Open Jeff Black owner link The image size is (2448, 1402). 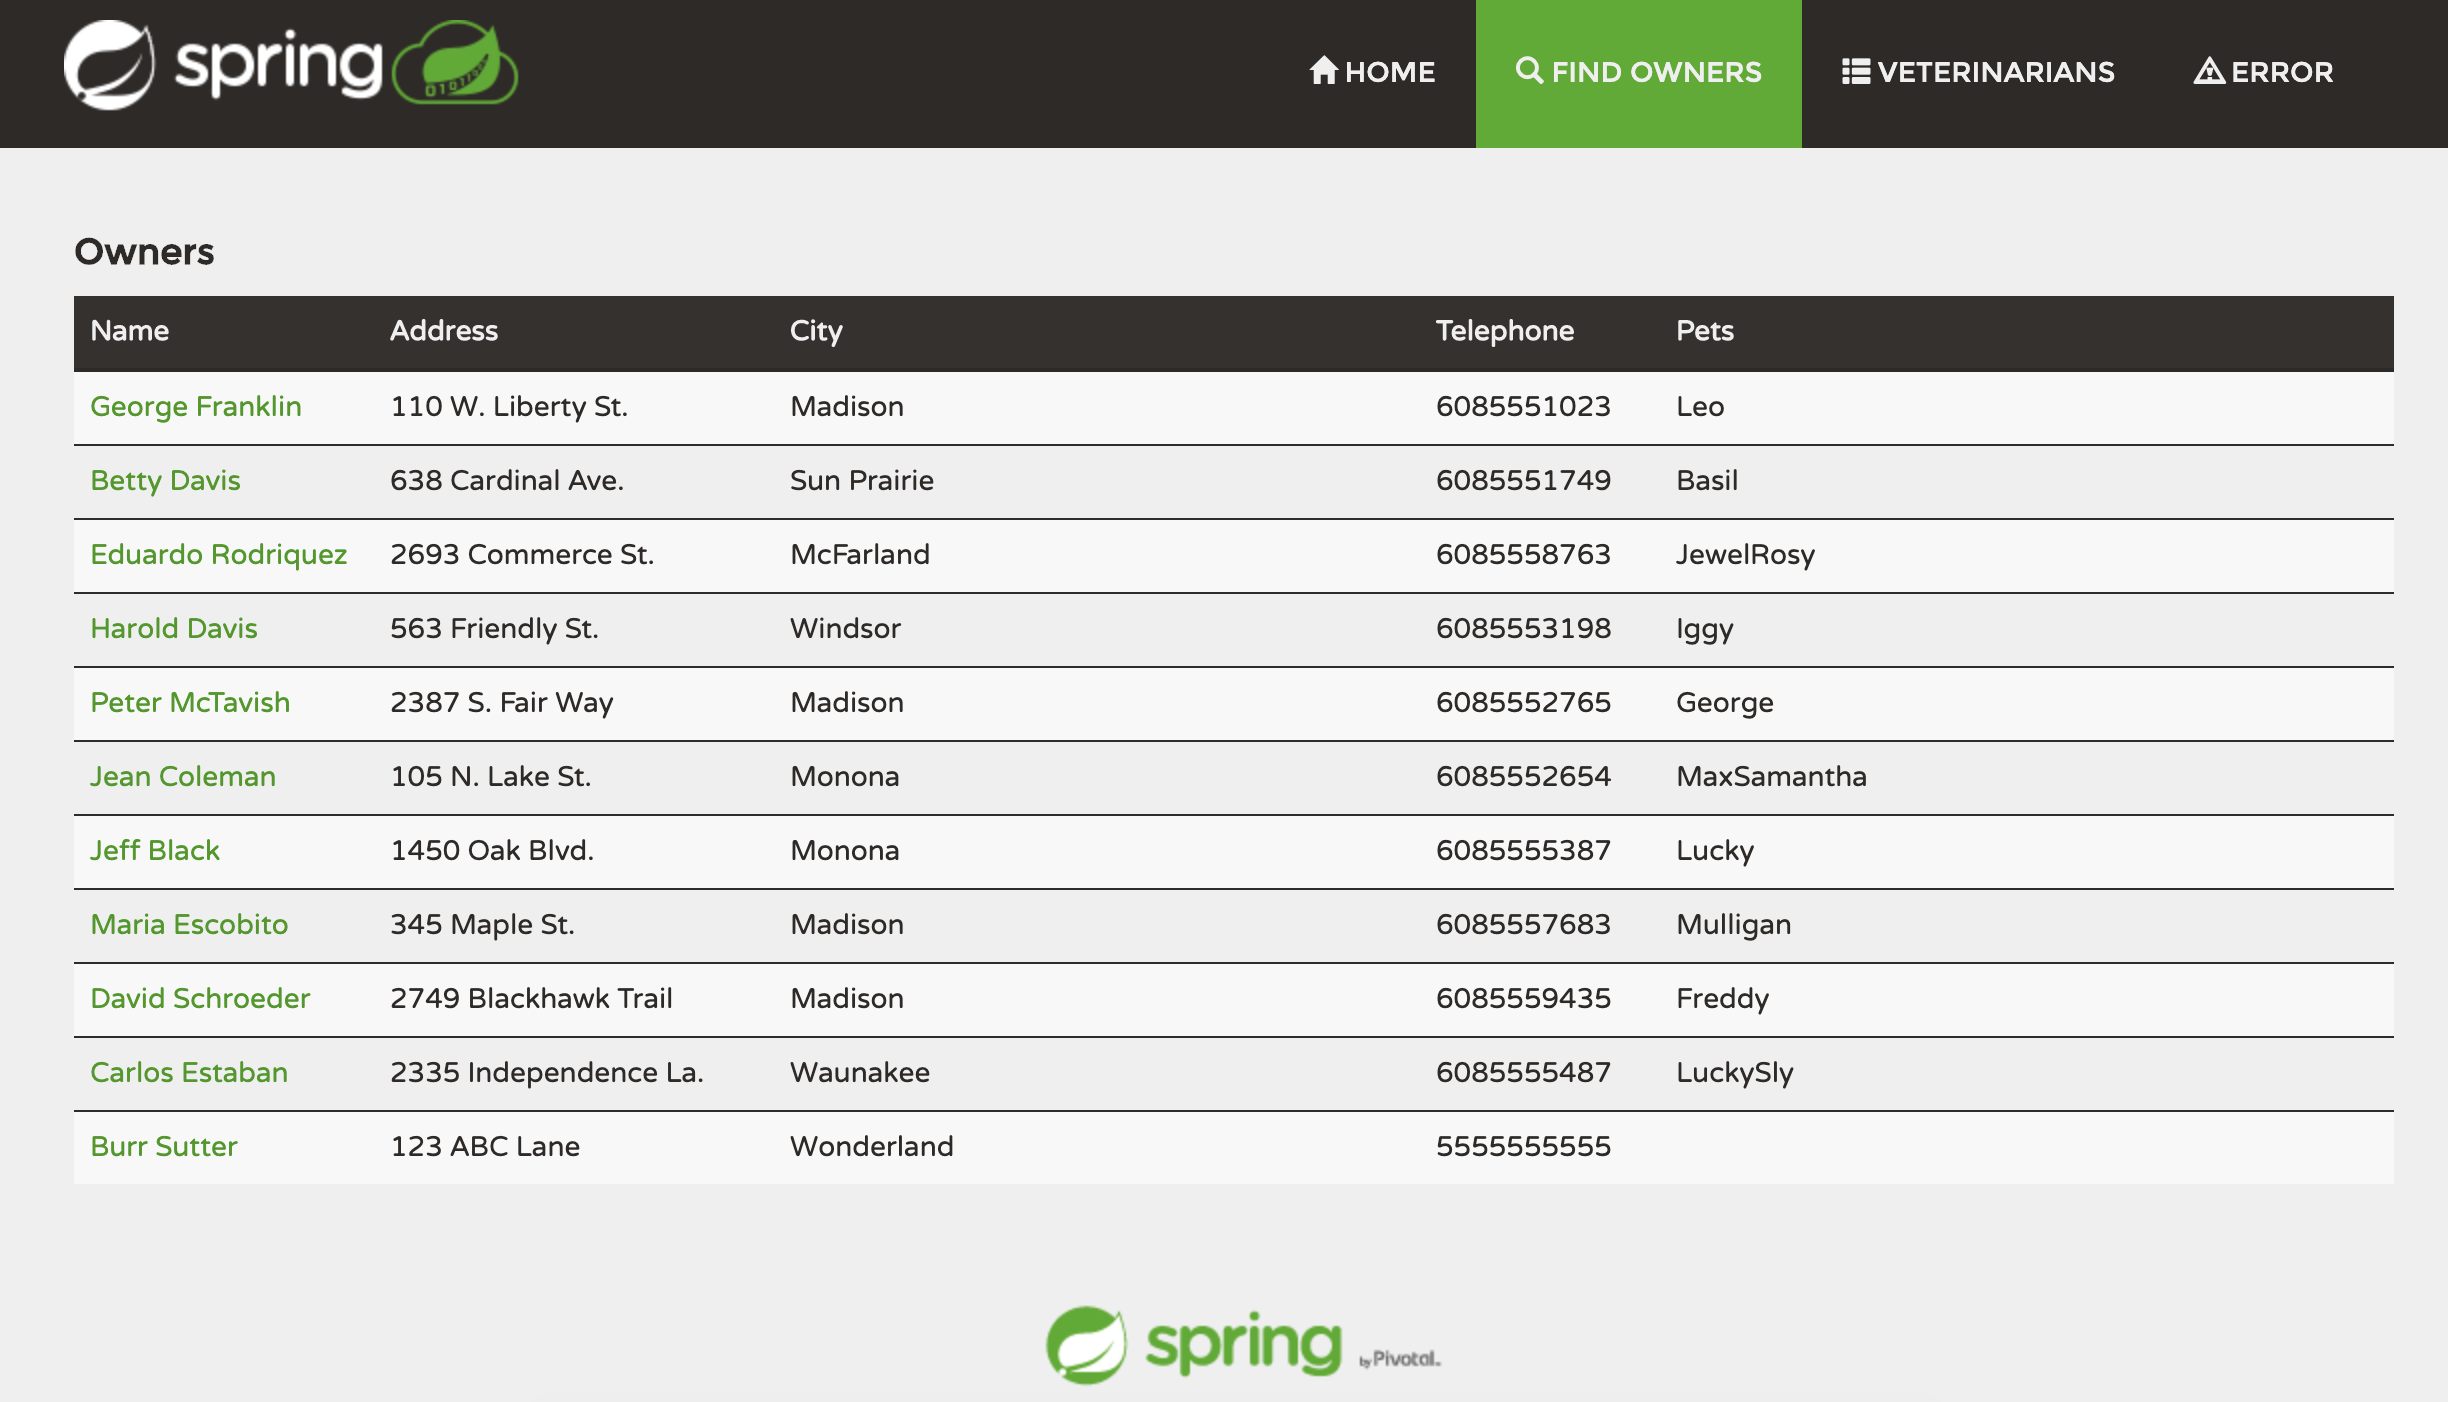point(155,850)
